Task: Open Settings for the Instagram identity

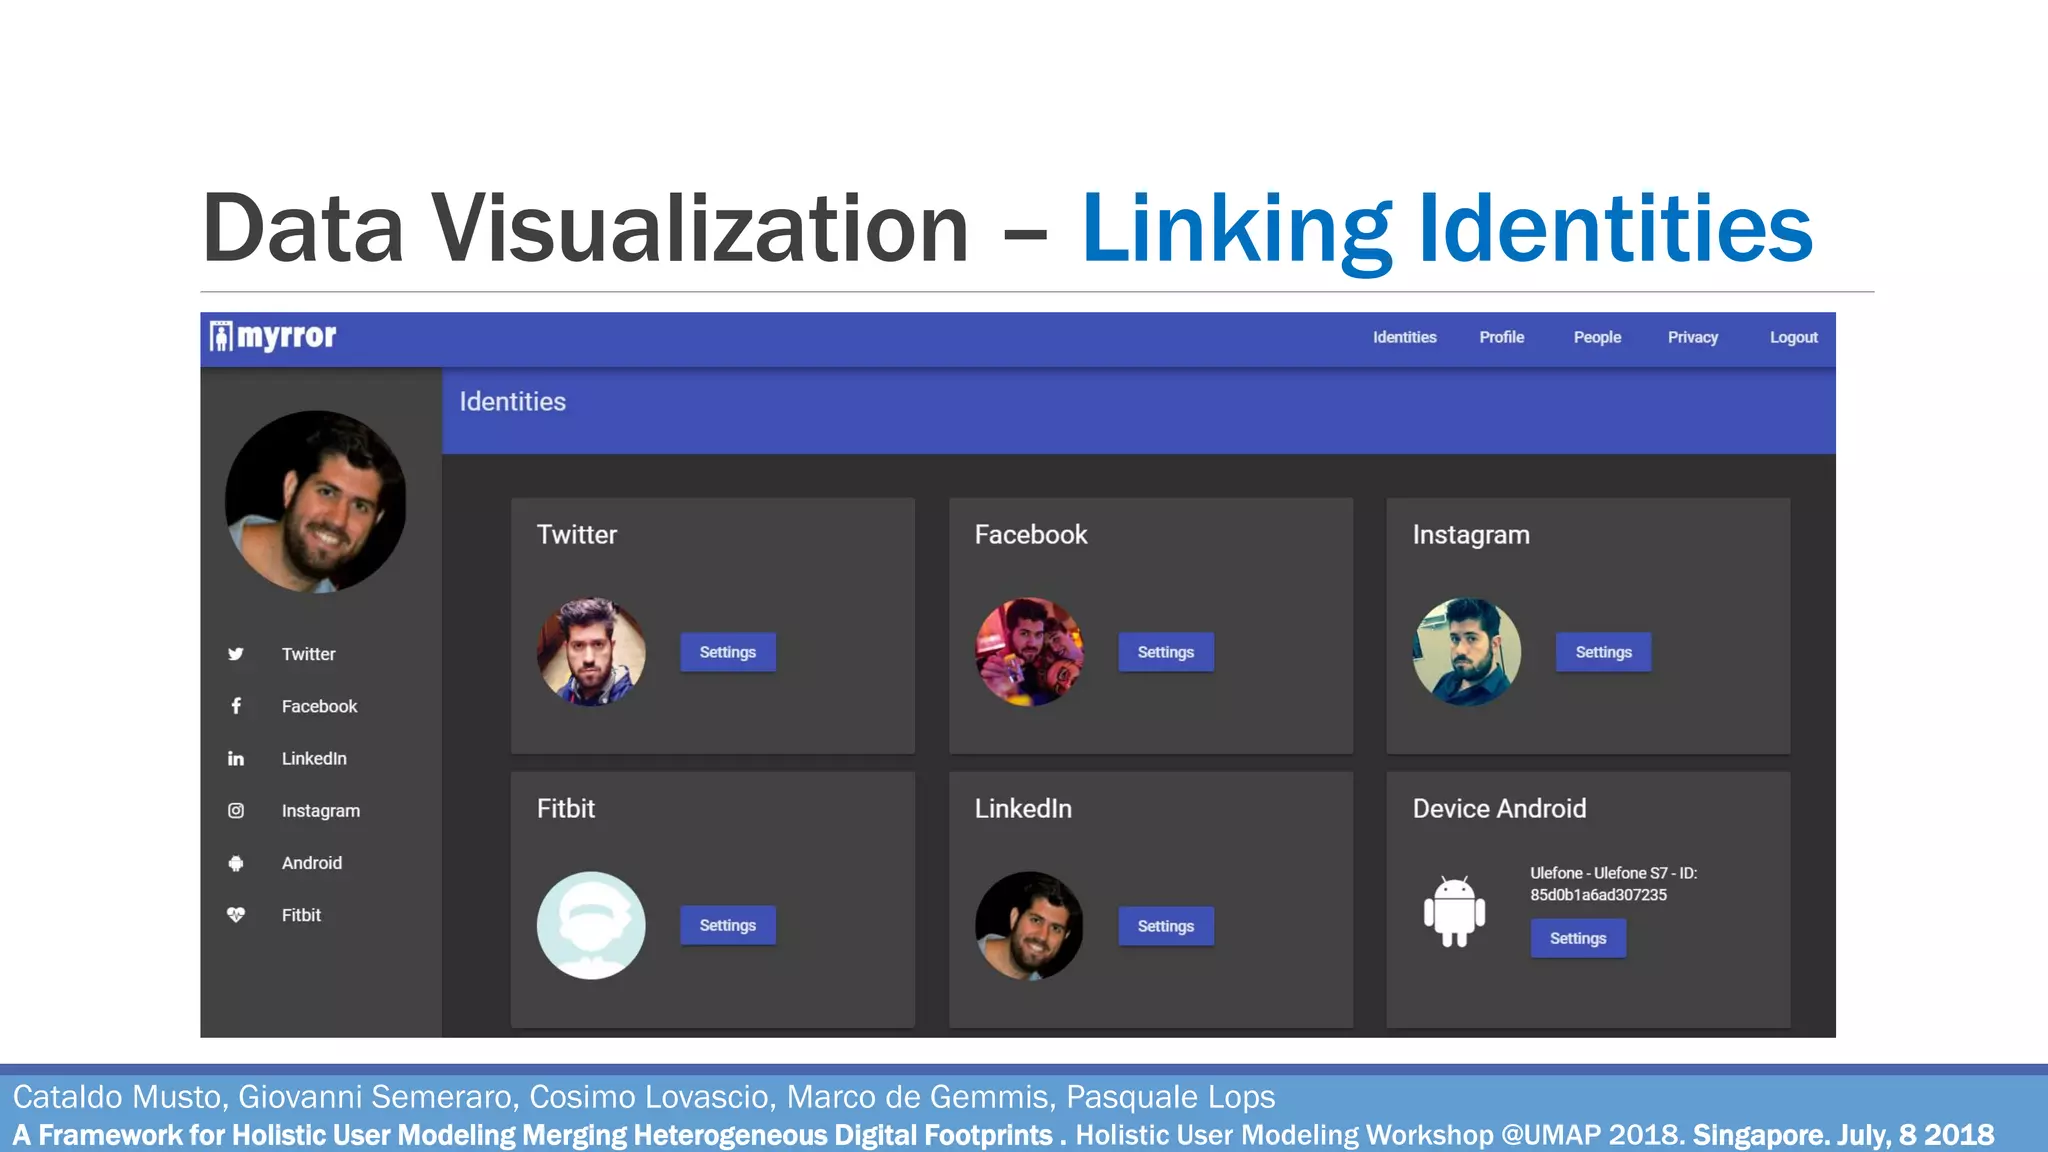Action: [1603, 652]
